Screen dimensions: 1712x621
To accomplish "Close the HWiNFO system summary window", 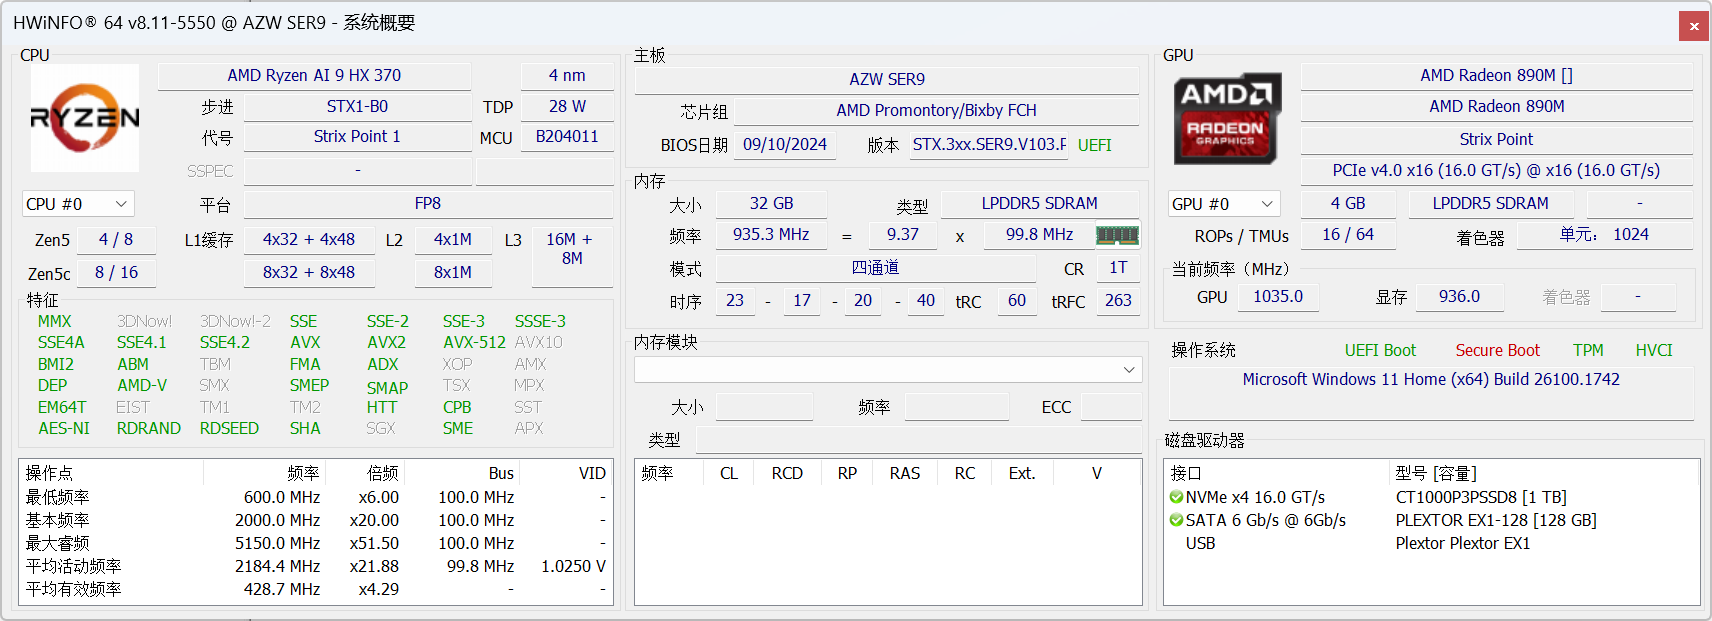I will pos(1694,26).
